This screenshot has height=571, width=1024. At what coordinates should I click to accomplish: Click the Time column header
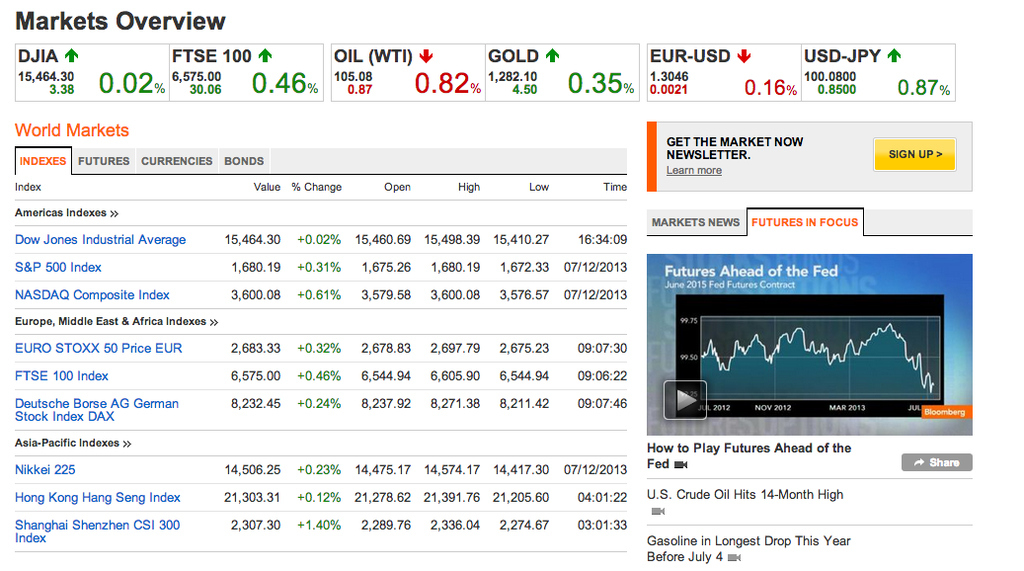tap(615, 187)
